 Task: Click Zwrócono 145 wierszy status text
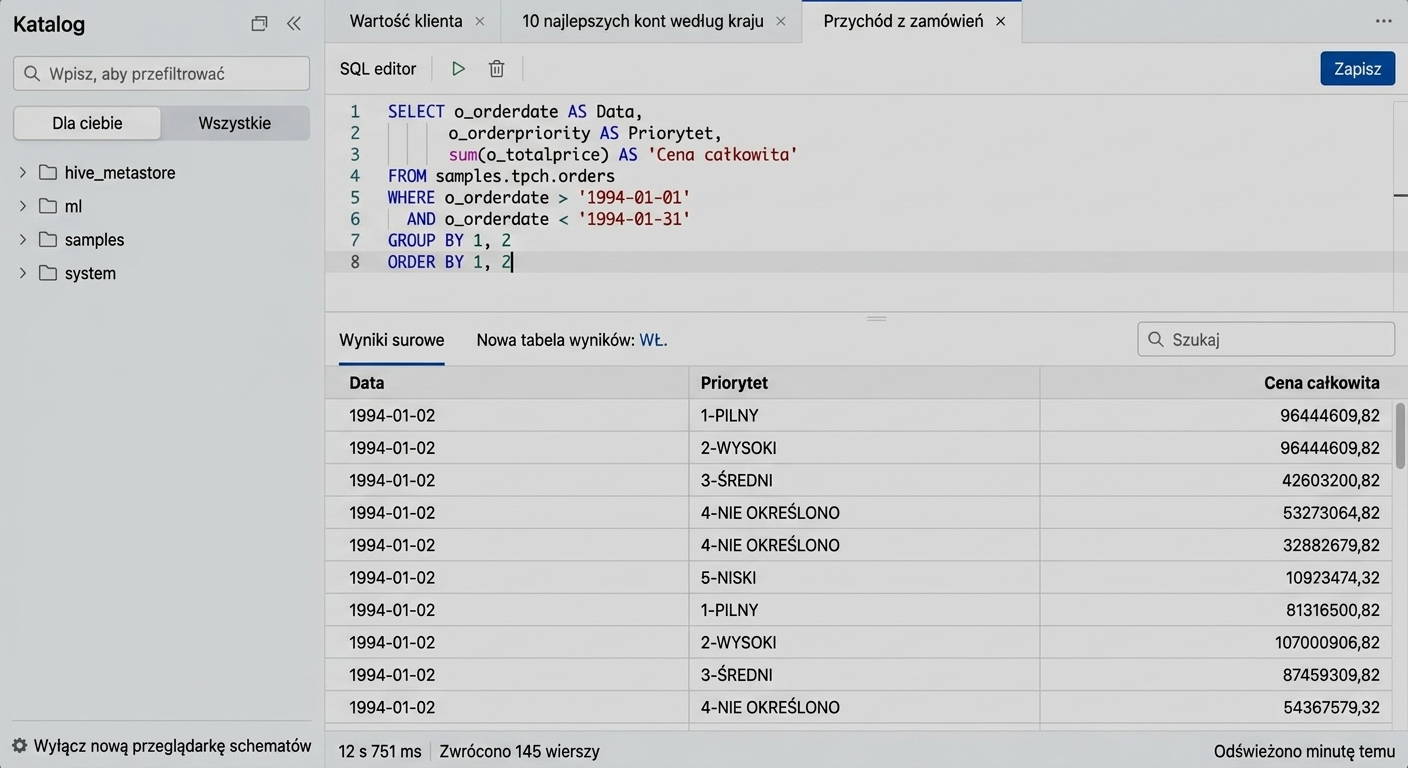coord(519,751)
